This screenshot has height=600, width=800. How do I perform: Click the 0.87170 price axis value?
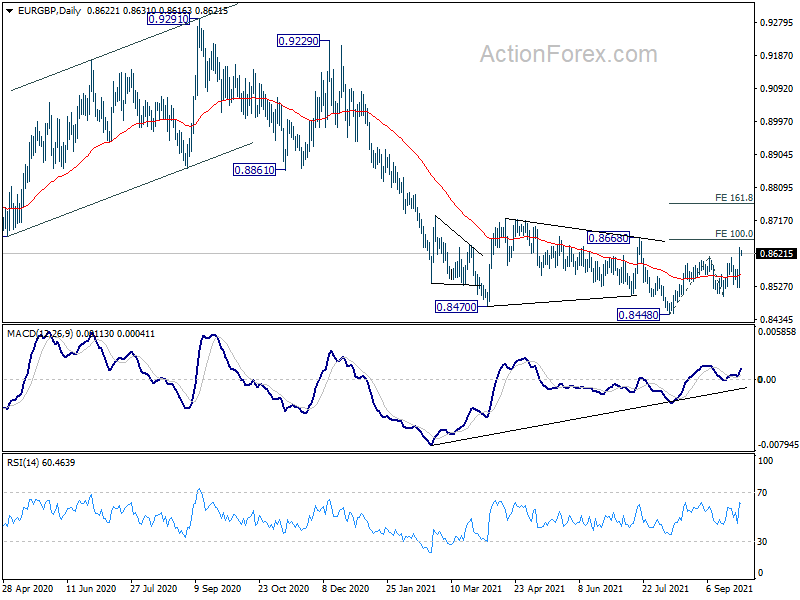click(x=777, y=220)
